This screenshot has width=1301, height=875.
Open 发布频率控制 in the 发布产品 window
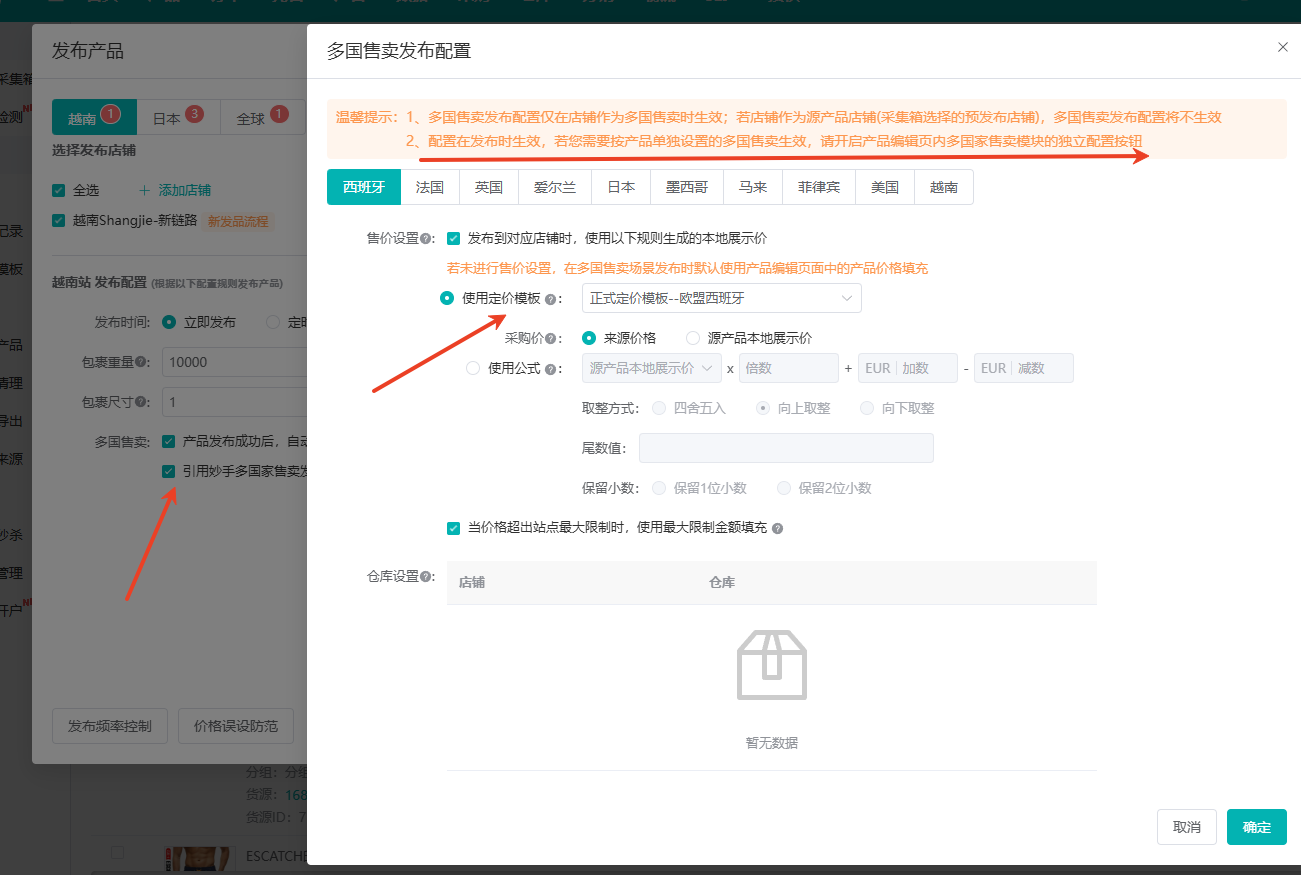tap(110, 726)
